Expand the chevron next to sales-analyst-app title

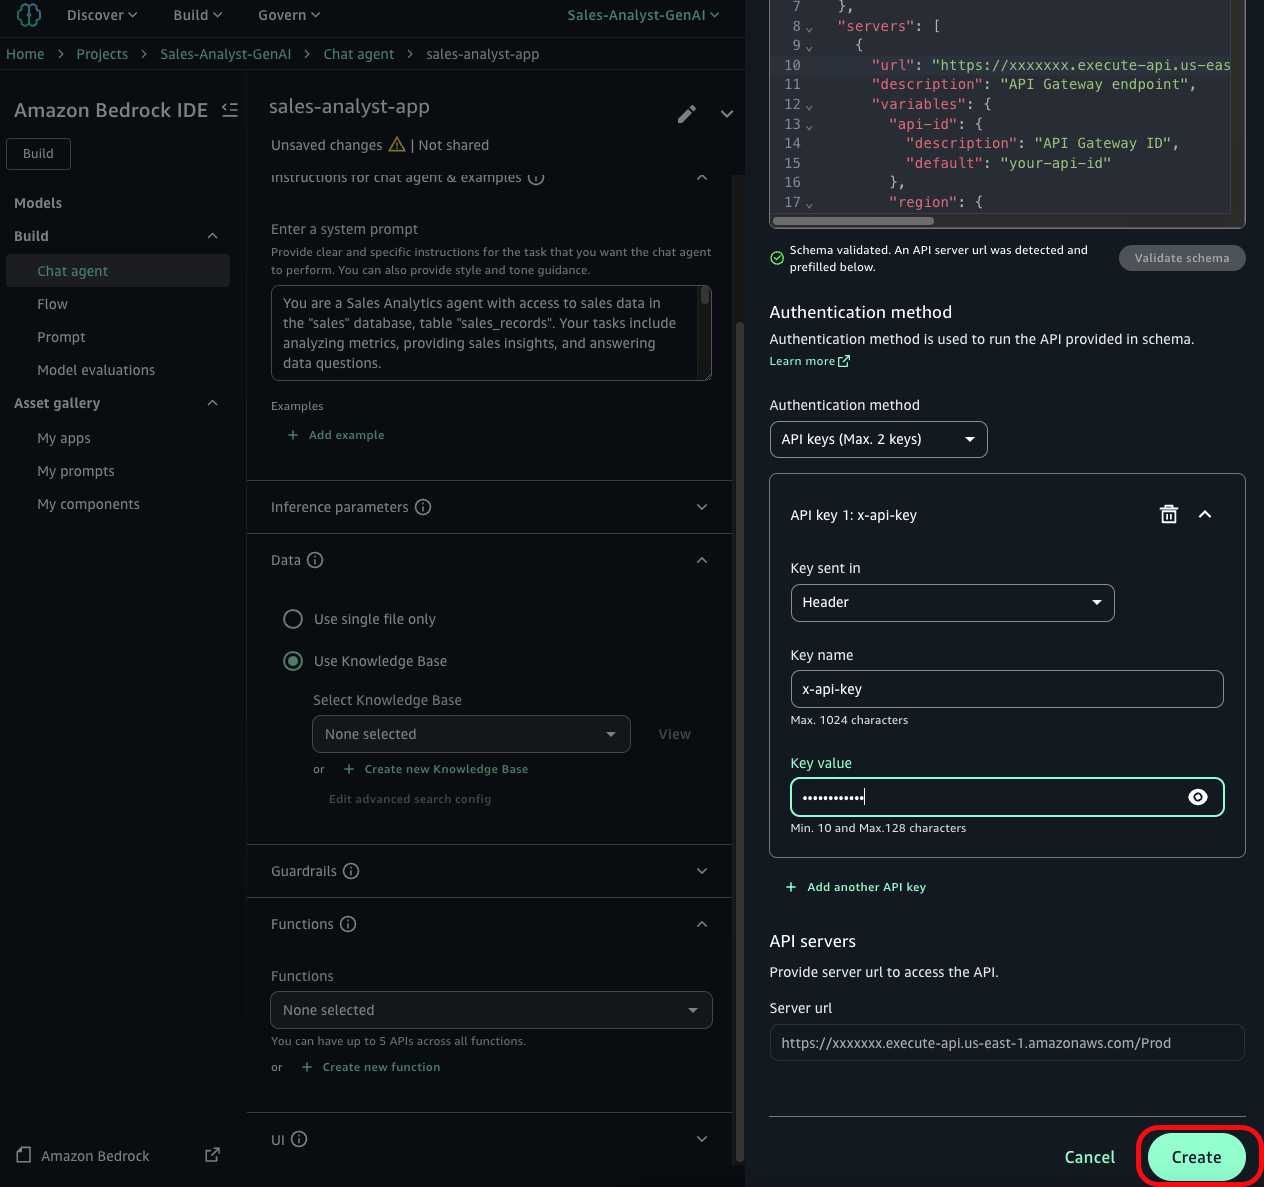[727, 114]
